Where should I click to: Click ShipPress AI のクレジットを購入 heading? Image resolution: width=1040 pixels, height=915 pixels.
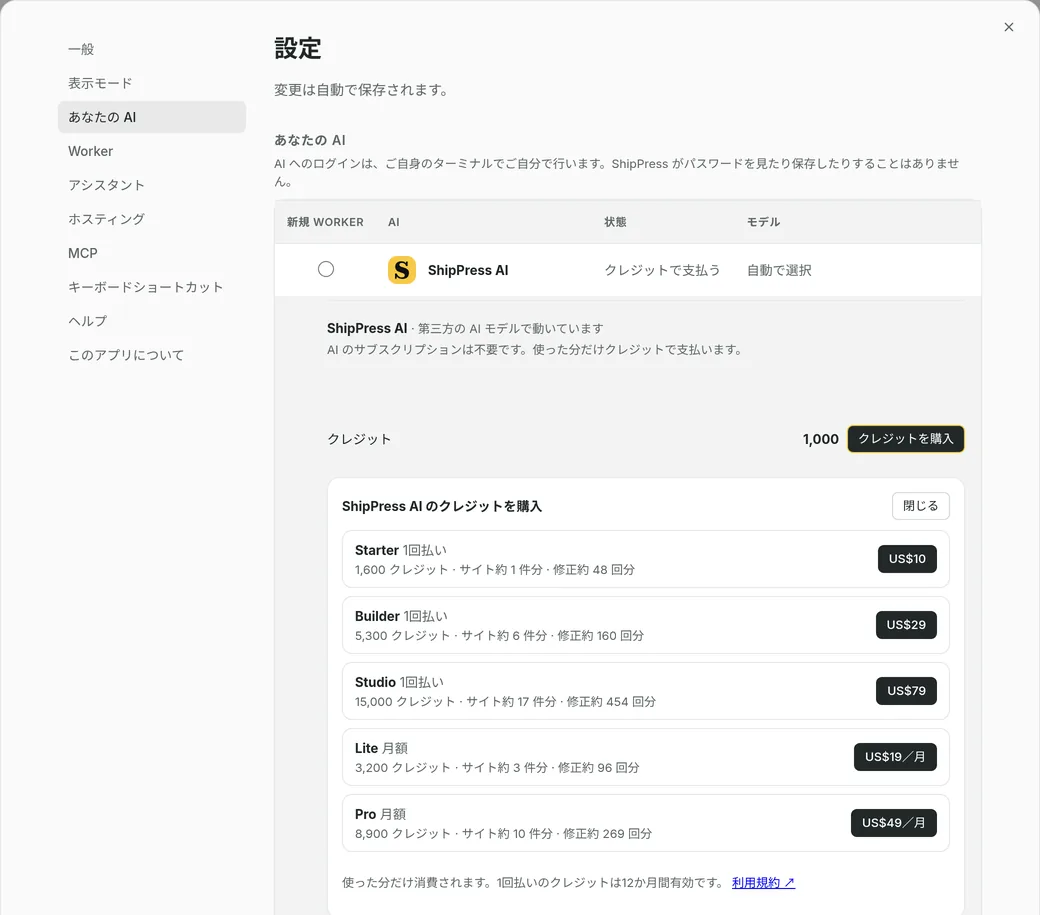[x=442, y=507]
